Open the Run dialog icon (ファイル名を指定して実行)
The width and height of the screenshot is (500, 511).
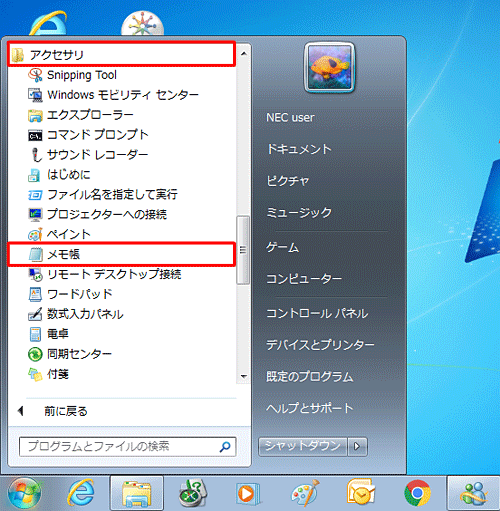pos(35,195)
